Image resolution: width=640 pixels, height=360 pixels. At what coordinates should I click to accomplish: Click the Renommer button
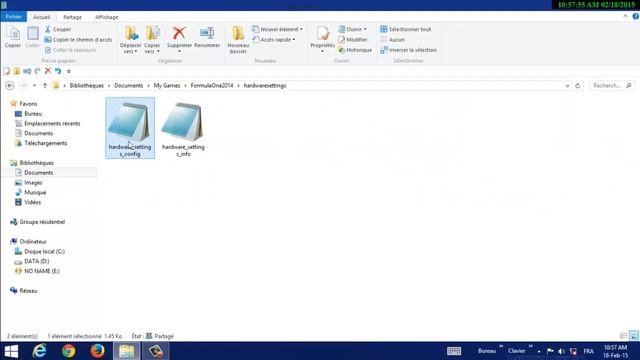[x=207, y=37]
